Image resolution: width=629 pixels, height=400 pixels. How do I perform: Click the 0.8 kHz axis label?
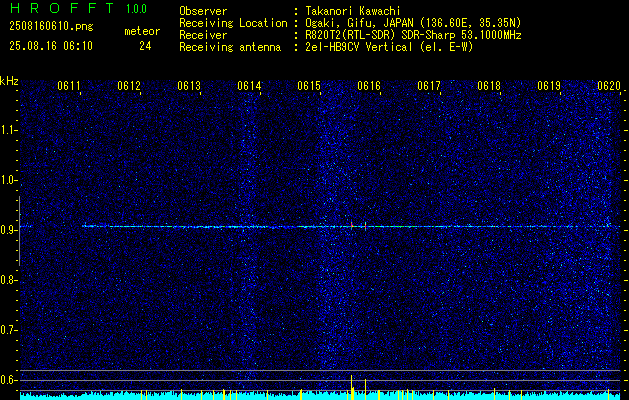click(9, 280)
